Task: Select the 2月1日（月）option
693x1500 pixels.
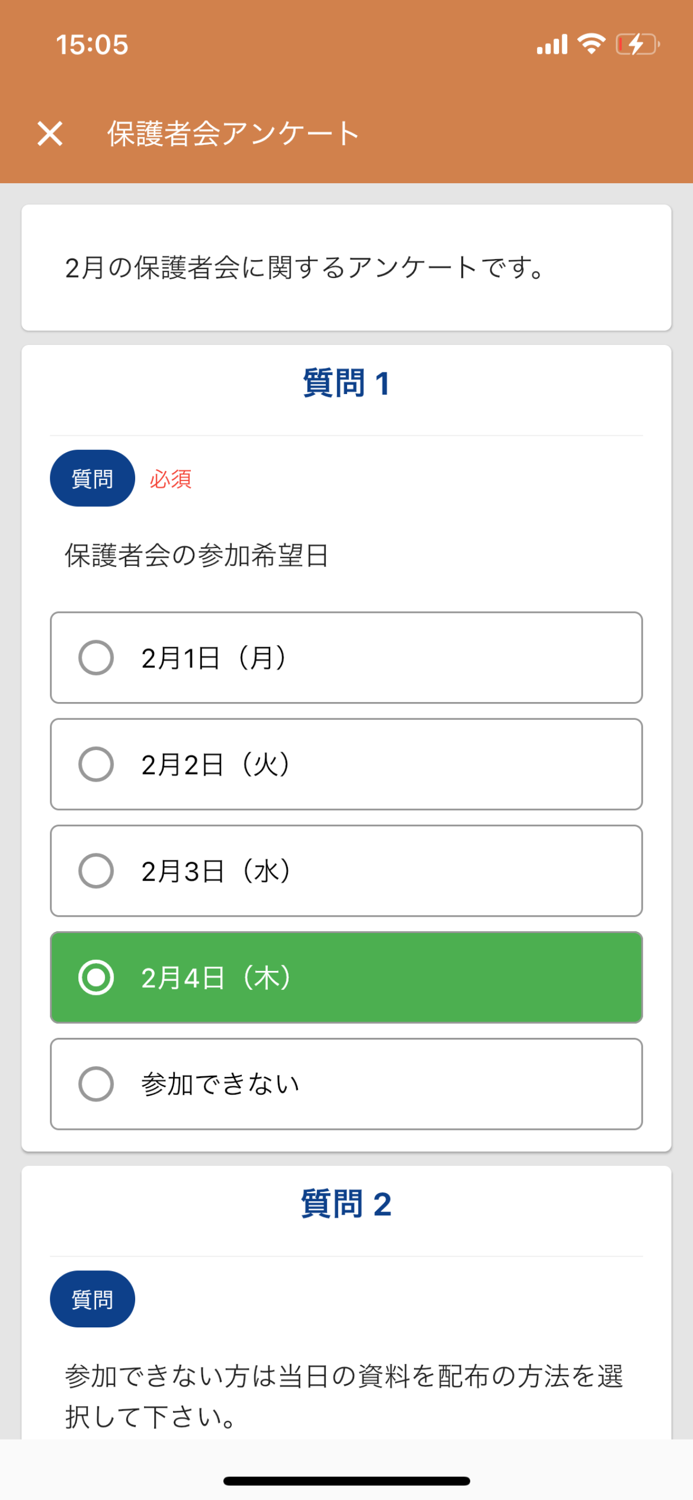Action: pos(346,657)
